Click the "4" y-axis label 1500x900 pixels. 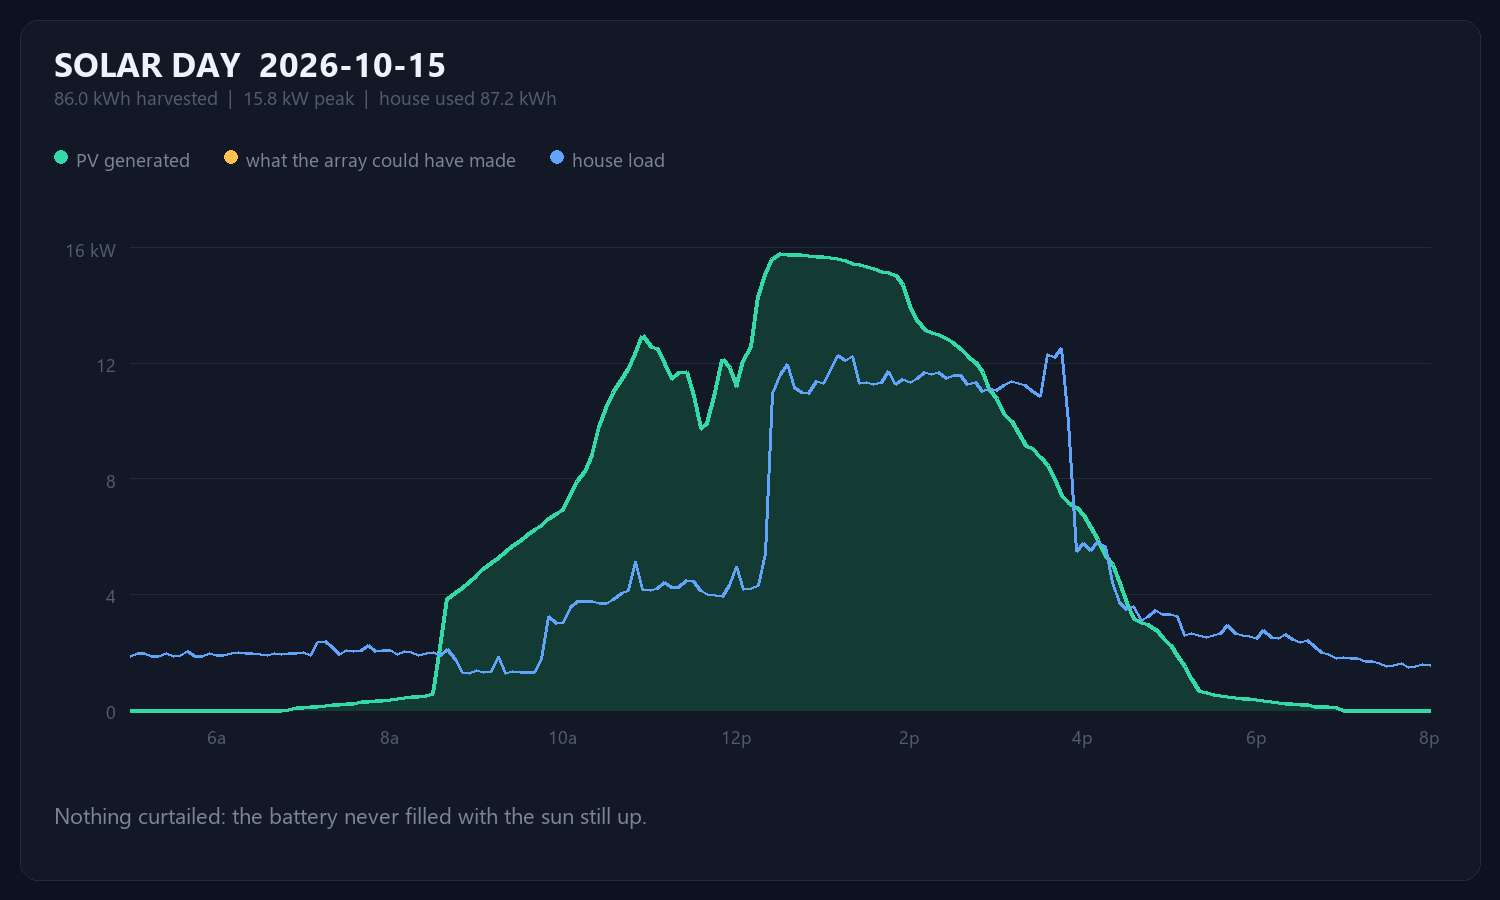tap(111, 596)
